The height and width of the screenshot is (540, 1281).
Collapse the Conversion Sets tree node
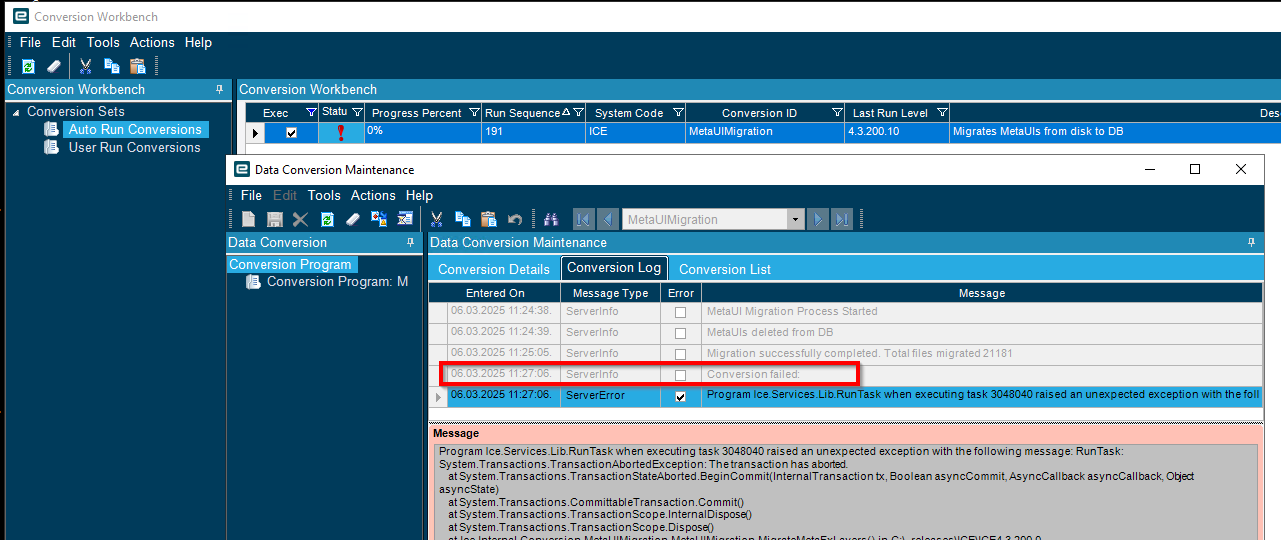click(16, 112)
